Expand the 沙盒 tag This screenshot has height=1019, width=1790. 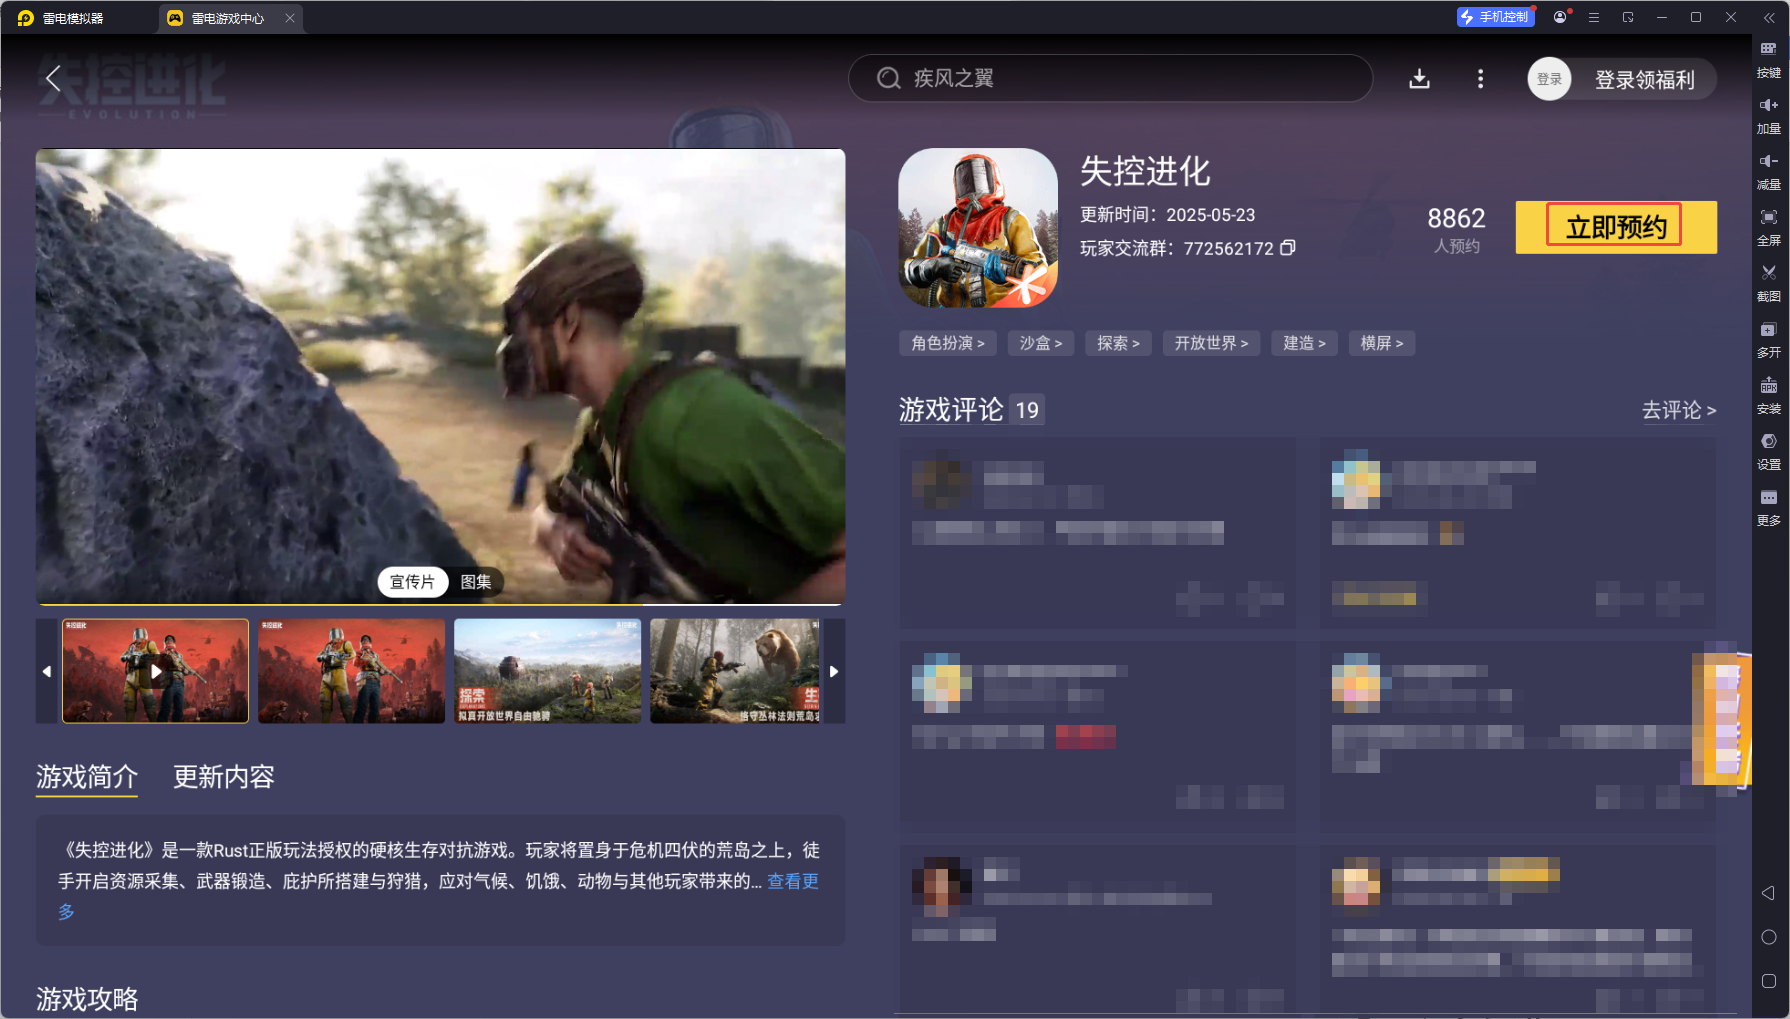[1041, 343]
